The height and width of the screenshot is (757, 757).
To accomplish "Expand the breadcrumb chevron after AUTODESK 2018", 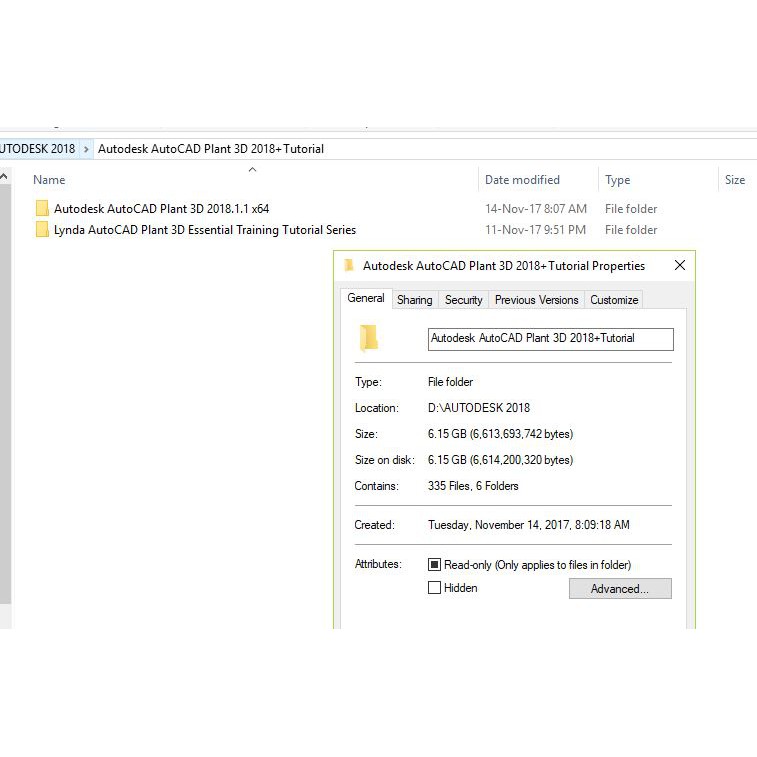I will coord(87,149).
